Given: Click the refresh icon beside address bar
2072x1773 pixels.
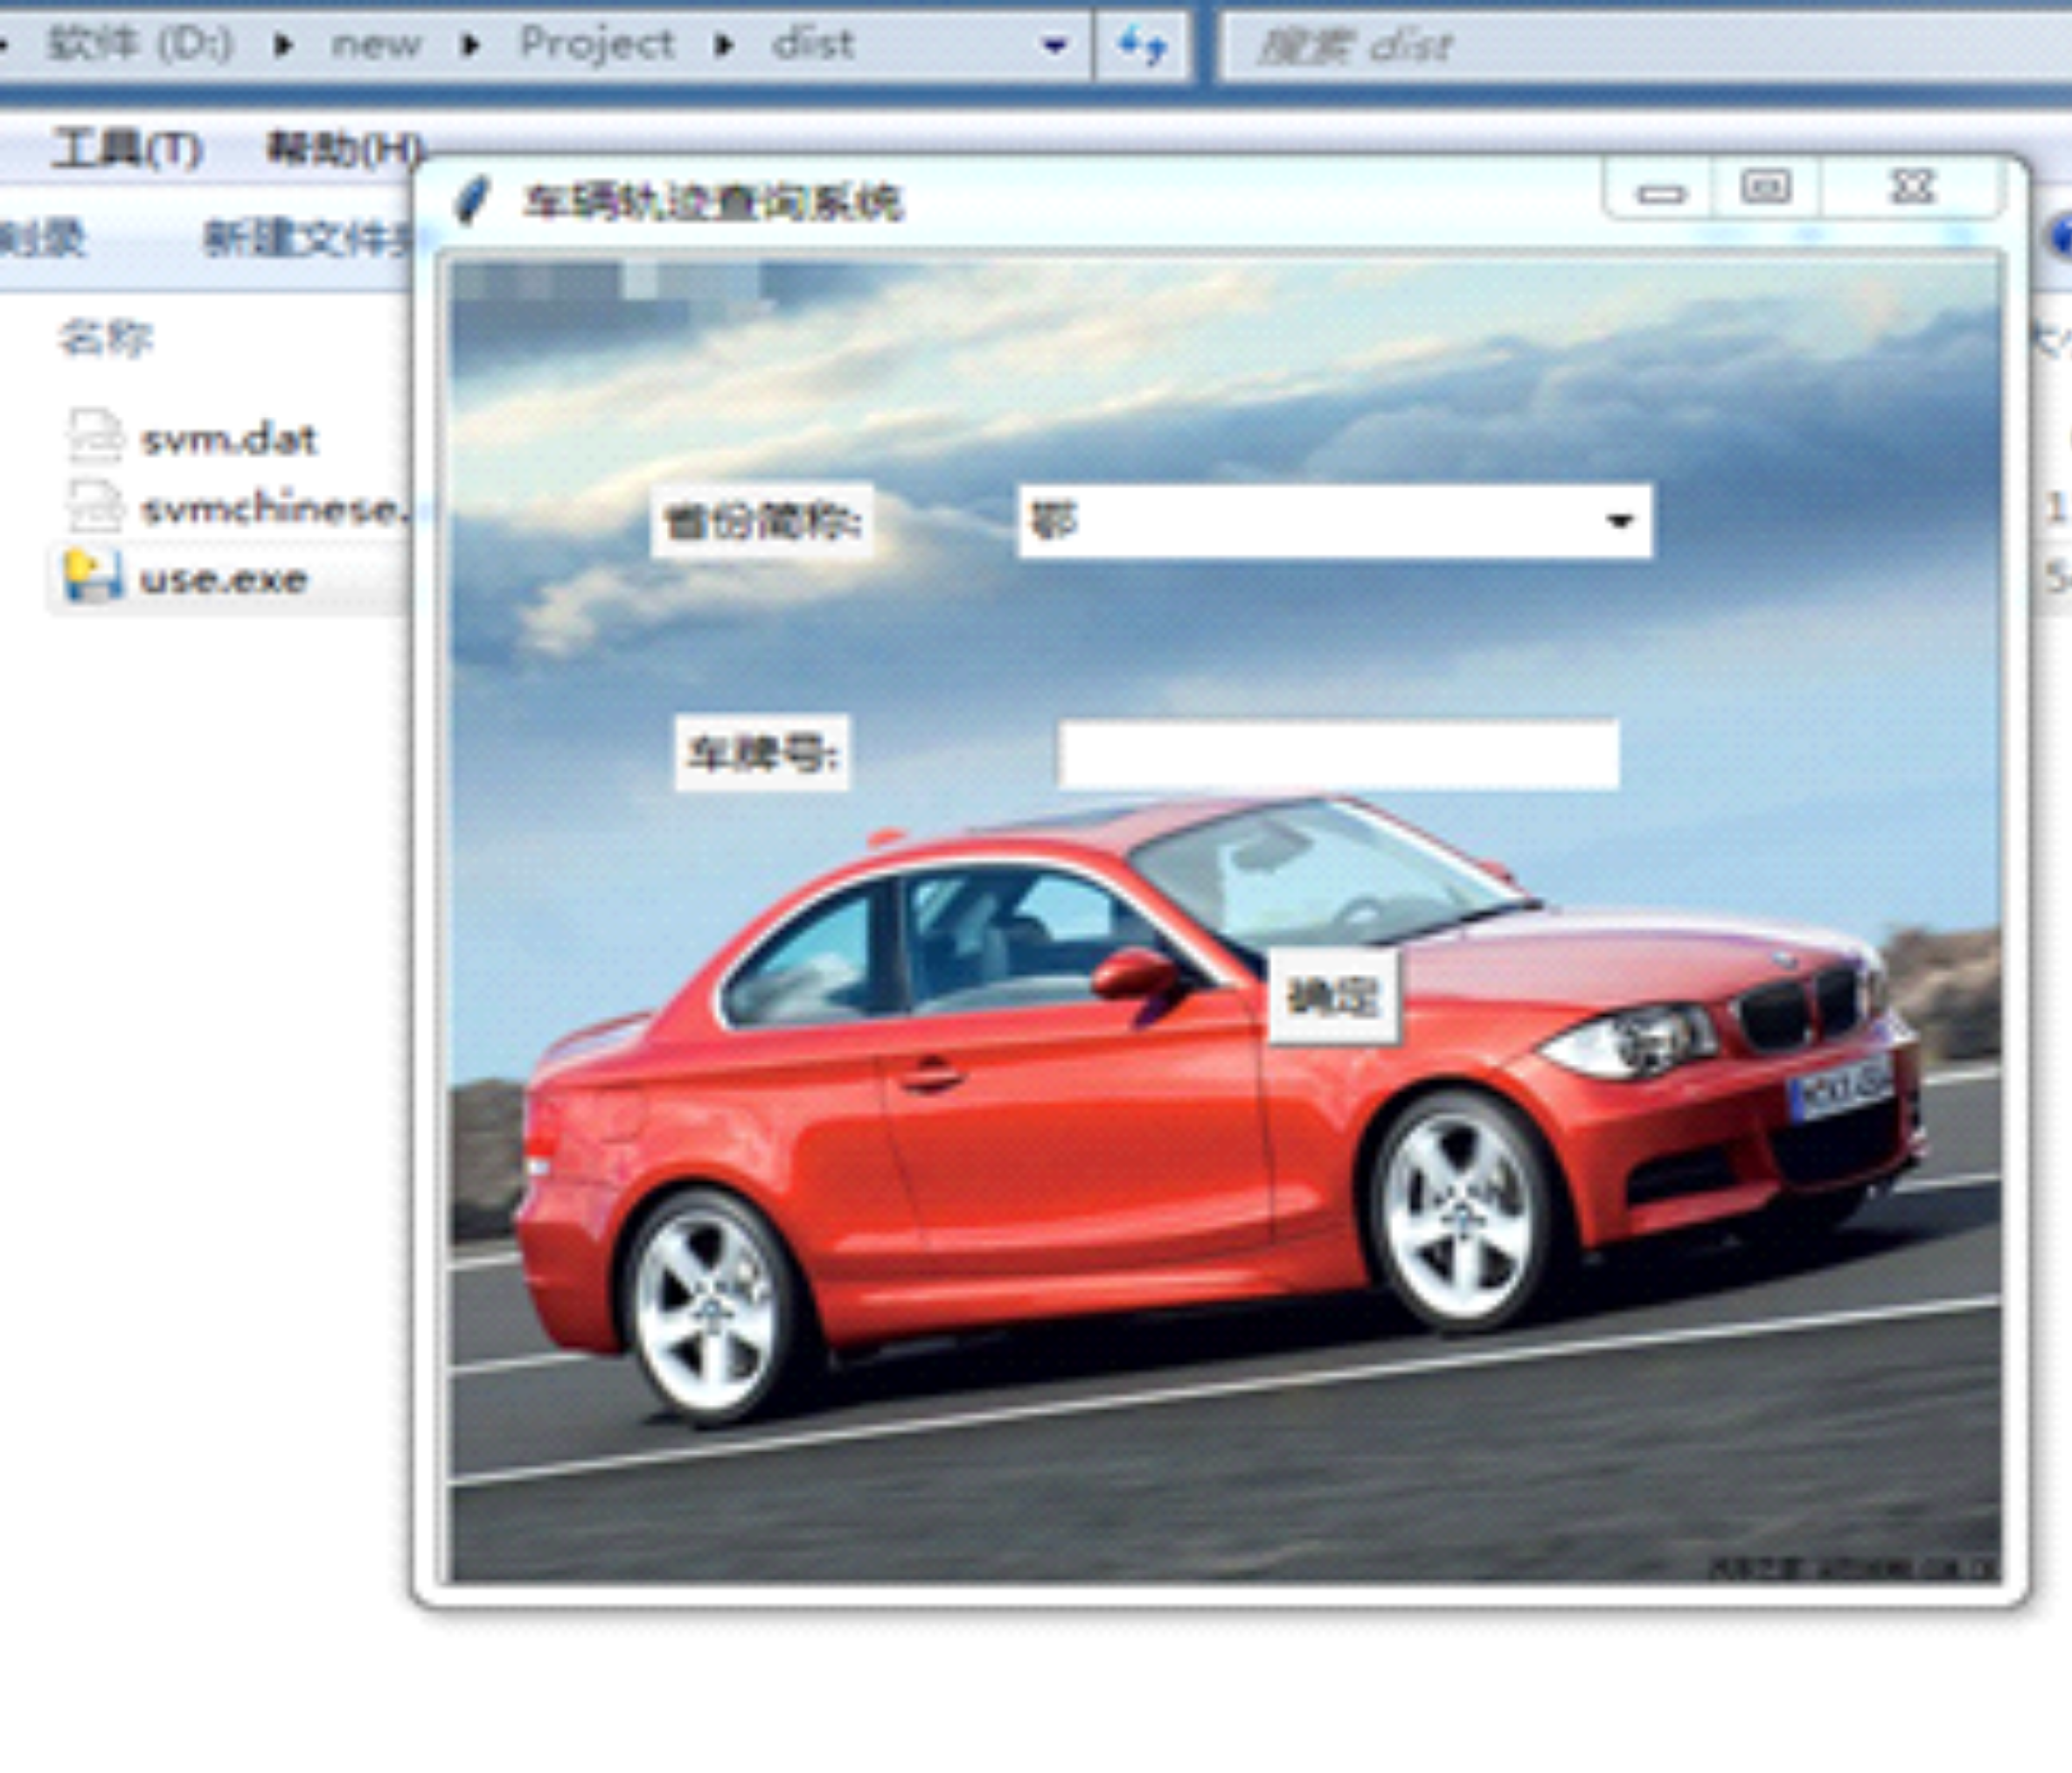Looking at the screenshot, I should (x=1141, y=45).
